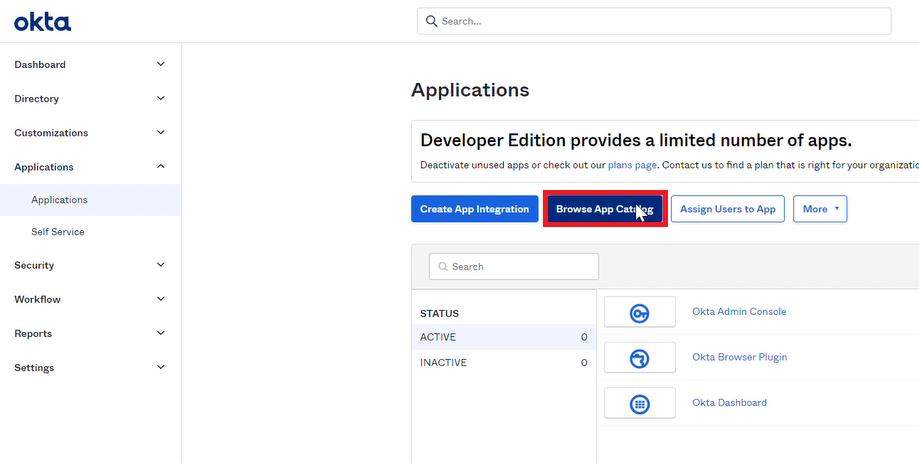Viewport: 919px width, 463px height.
Task: Open the Okta Admin Console app icon
Action: coord(639,312)
